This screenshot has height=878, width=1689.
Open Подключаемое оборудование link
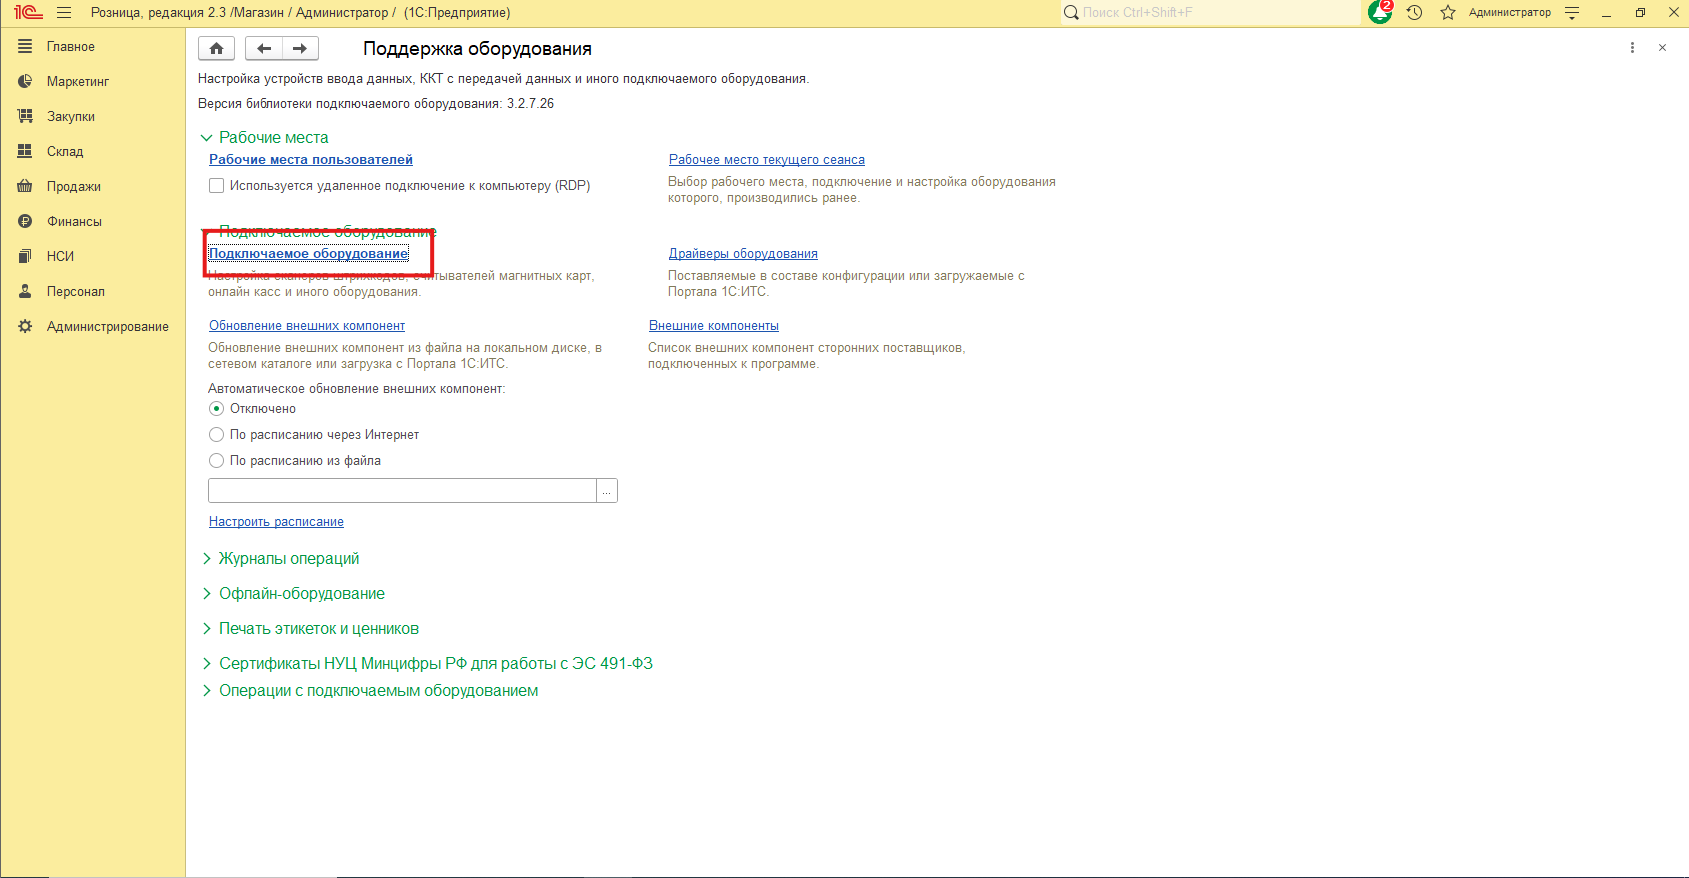tap(309, 254)
